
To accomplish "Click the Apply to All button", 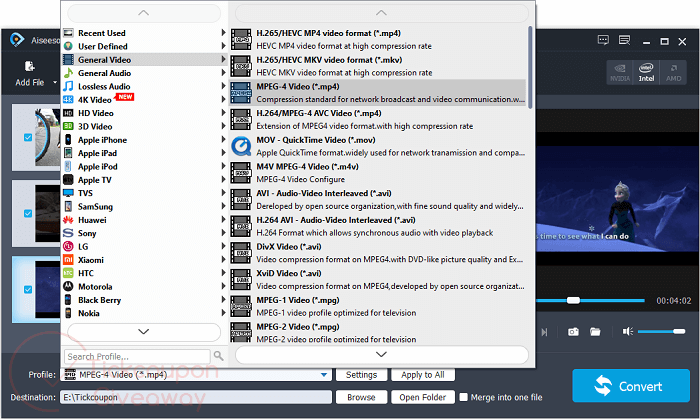I will click(x=423, y=375).
